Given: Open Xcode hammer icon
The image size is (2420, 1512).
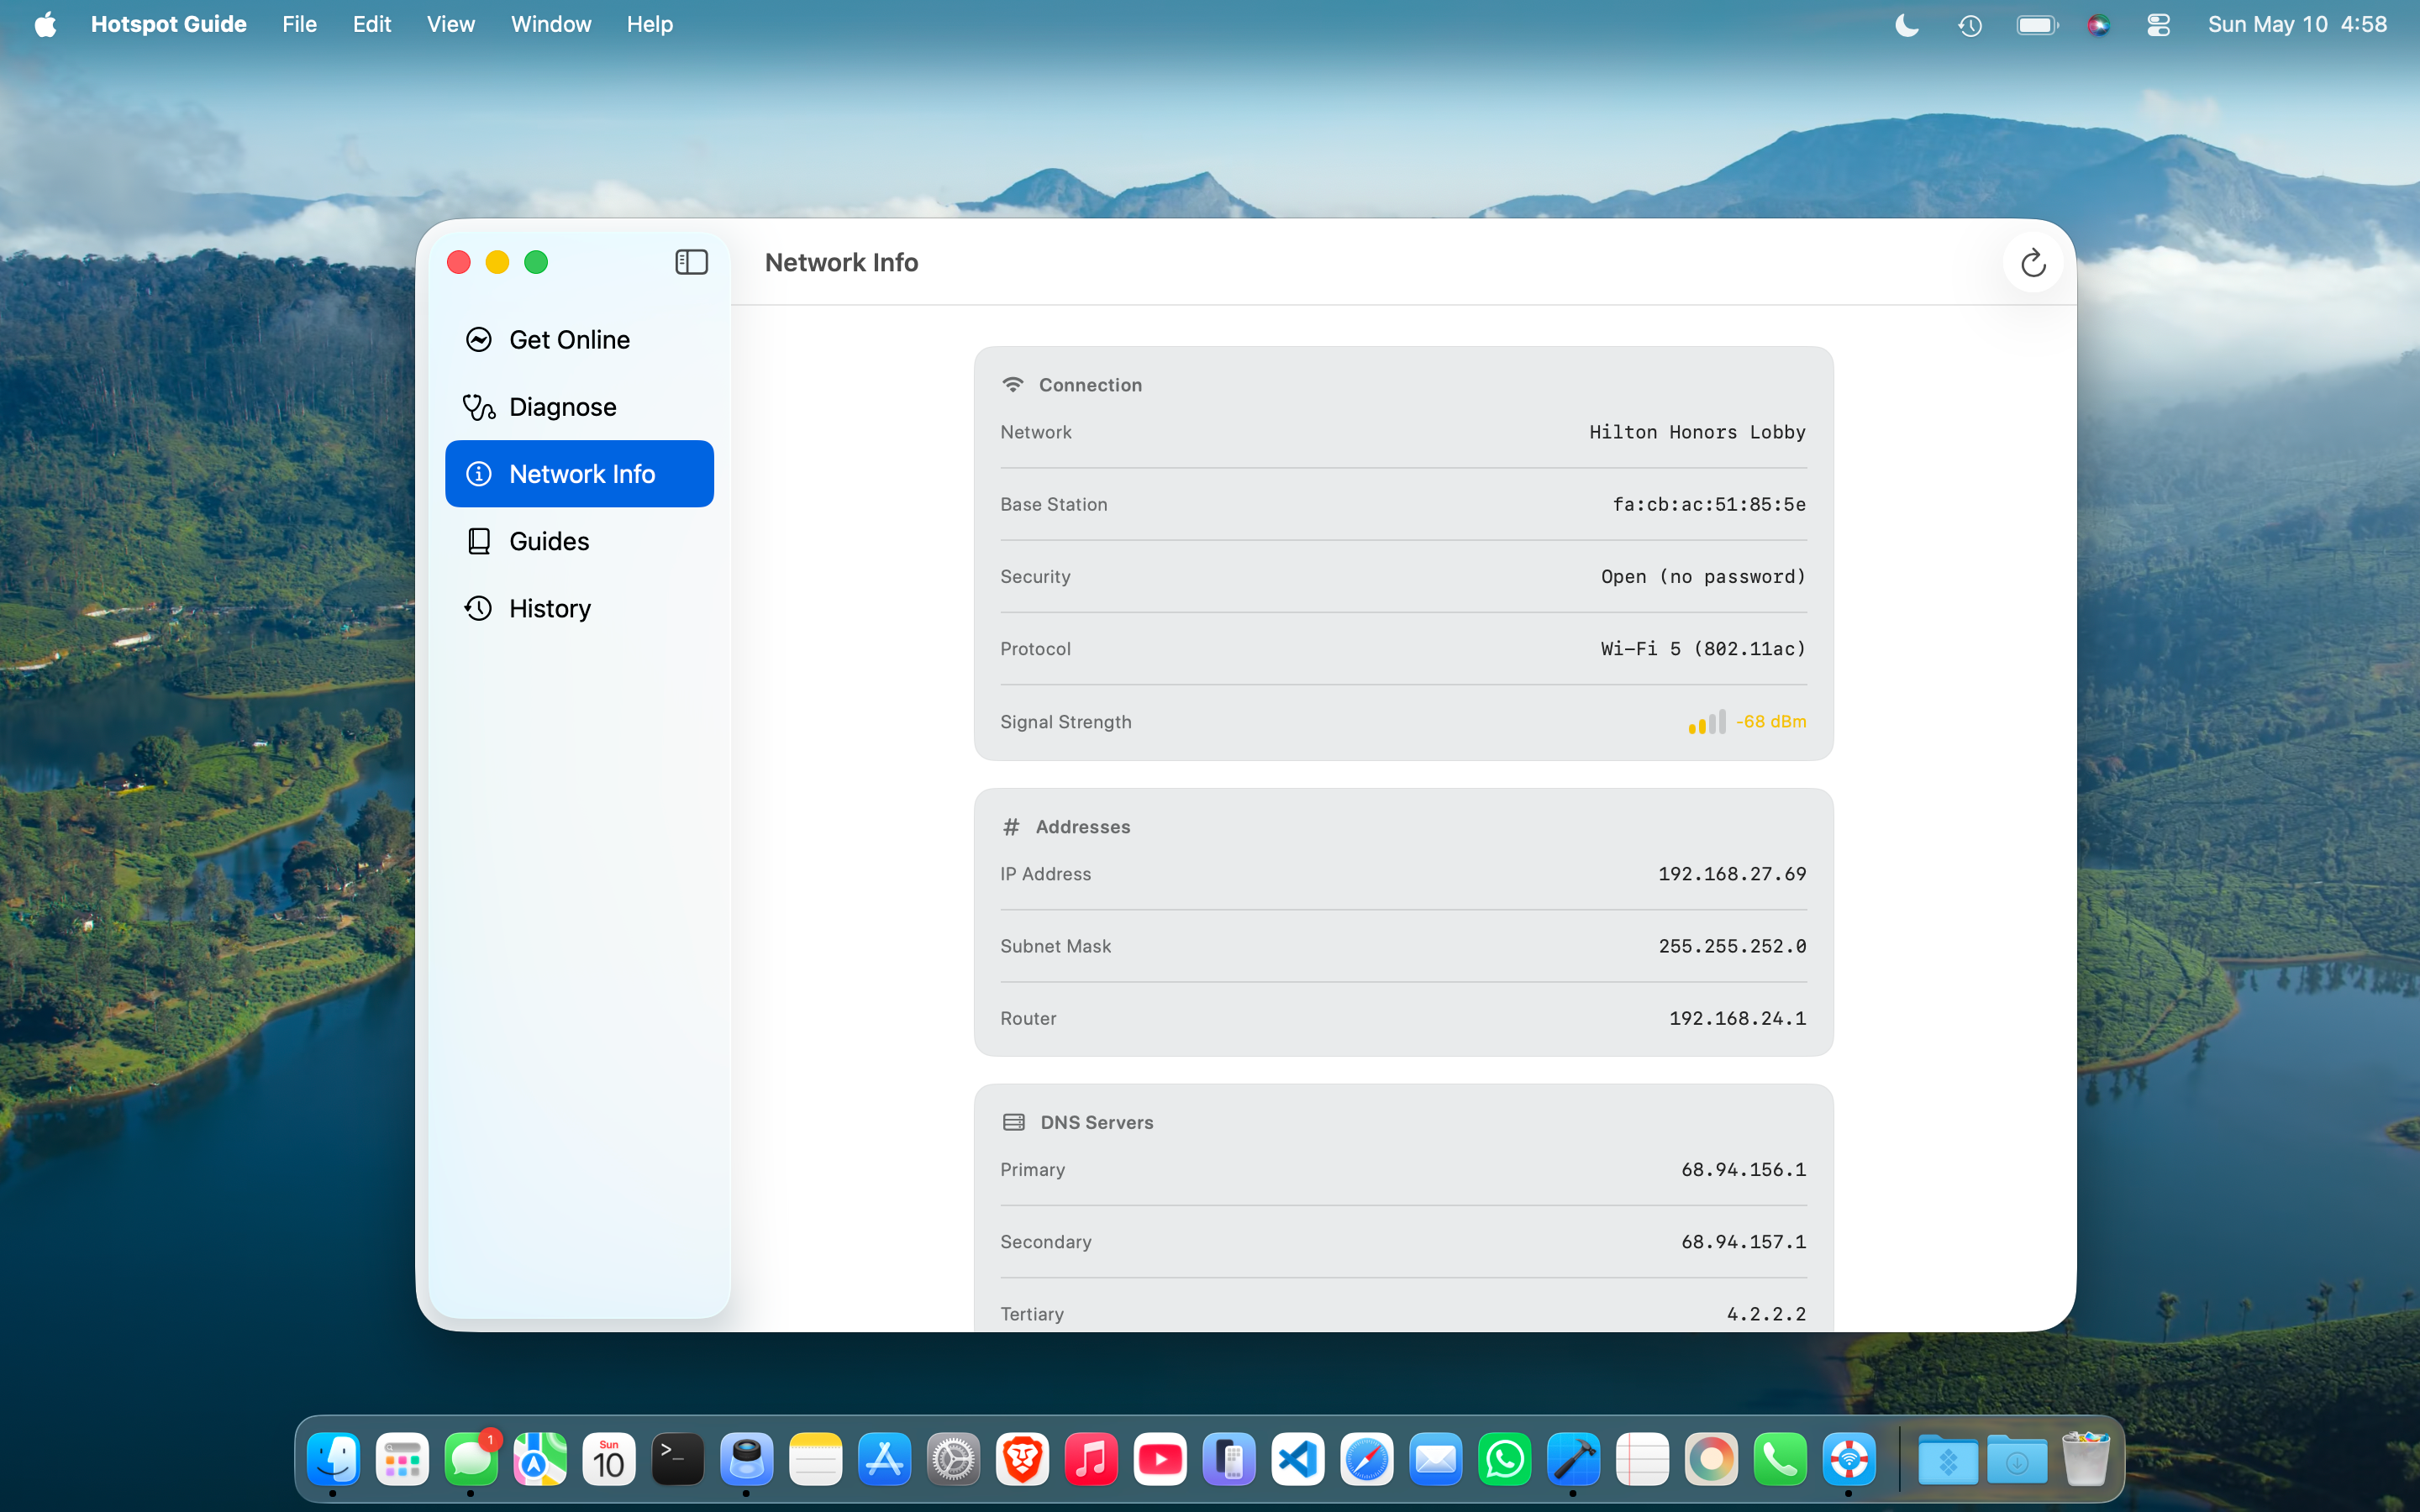Looking at the screenshot, I should pyautogui.click(x=1573, y=1460).
